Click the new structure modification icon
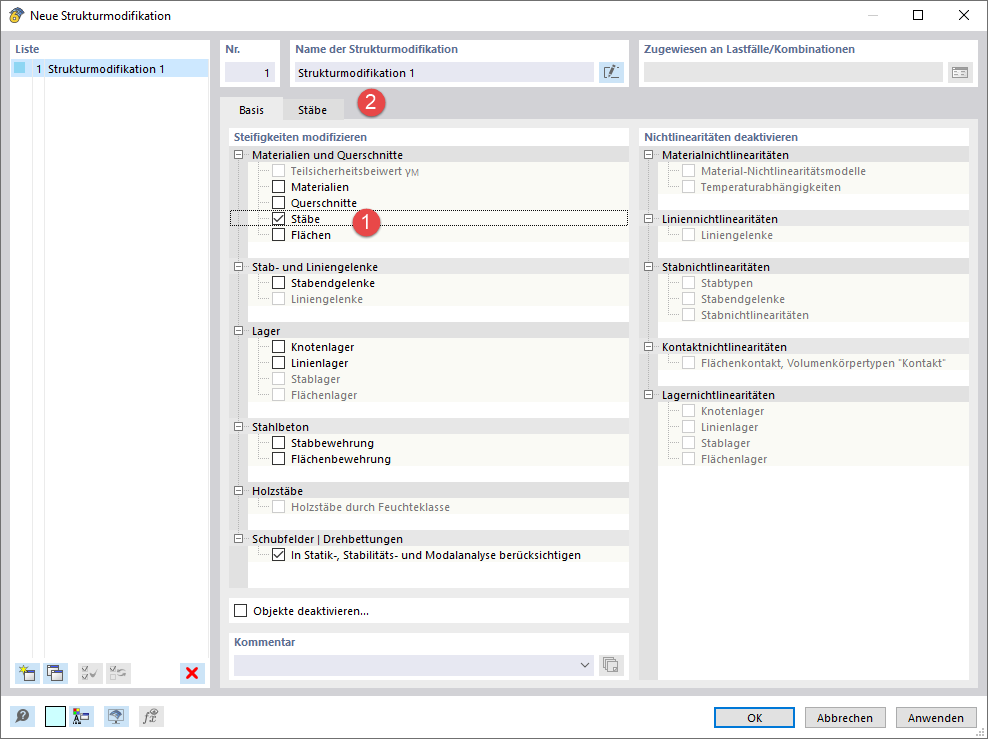 click(27, 673)
